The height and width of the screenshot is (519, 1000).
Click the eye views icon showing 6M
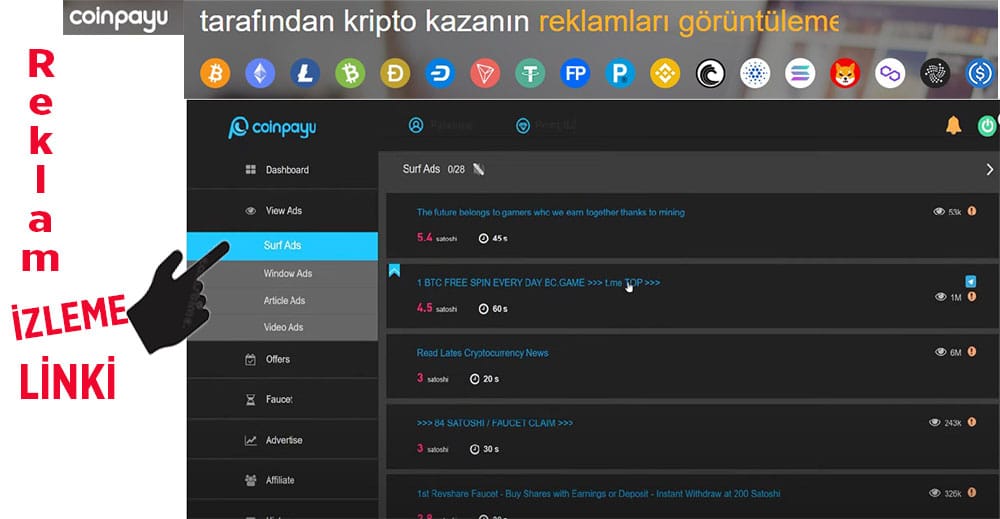941,352
